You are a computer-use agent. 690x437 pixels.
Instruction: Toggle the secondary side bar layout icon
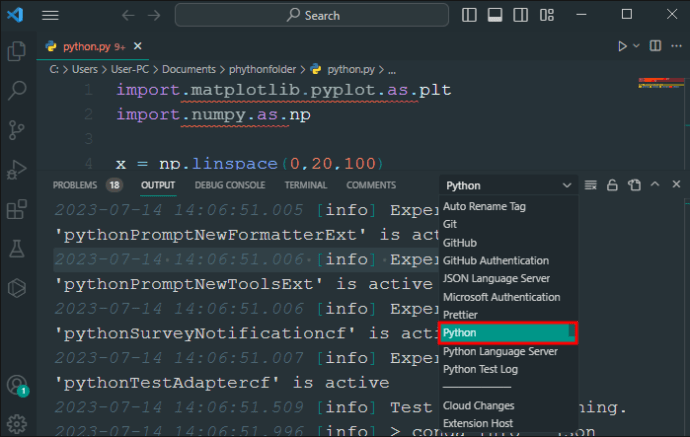click(x=521, y=15)
